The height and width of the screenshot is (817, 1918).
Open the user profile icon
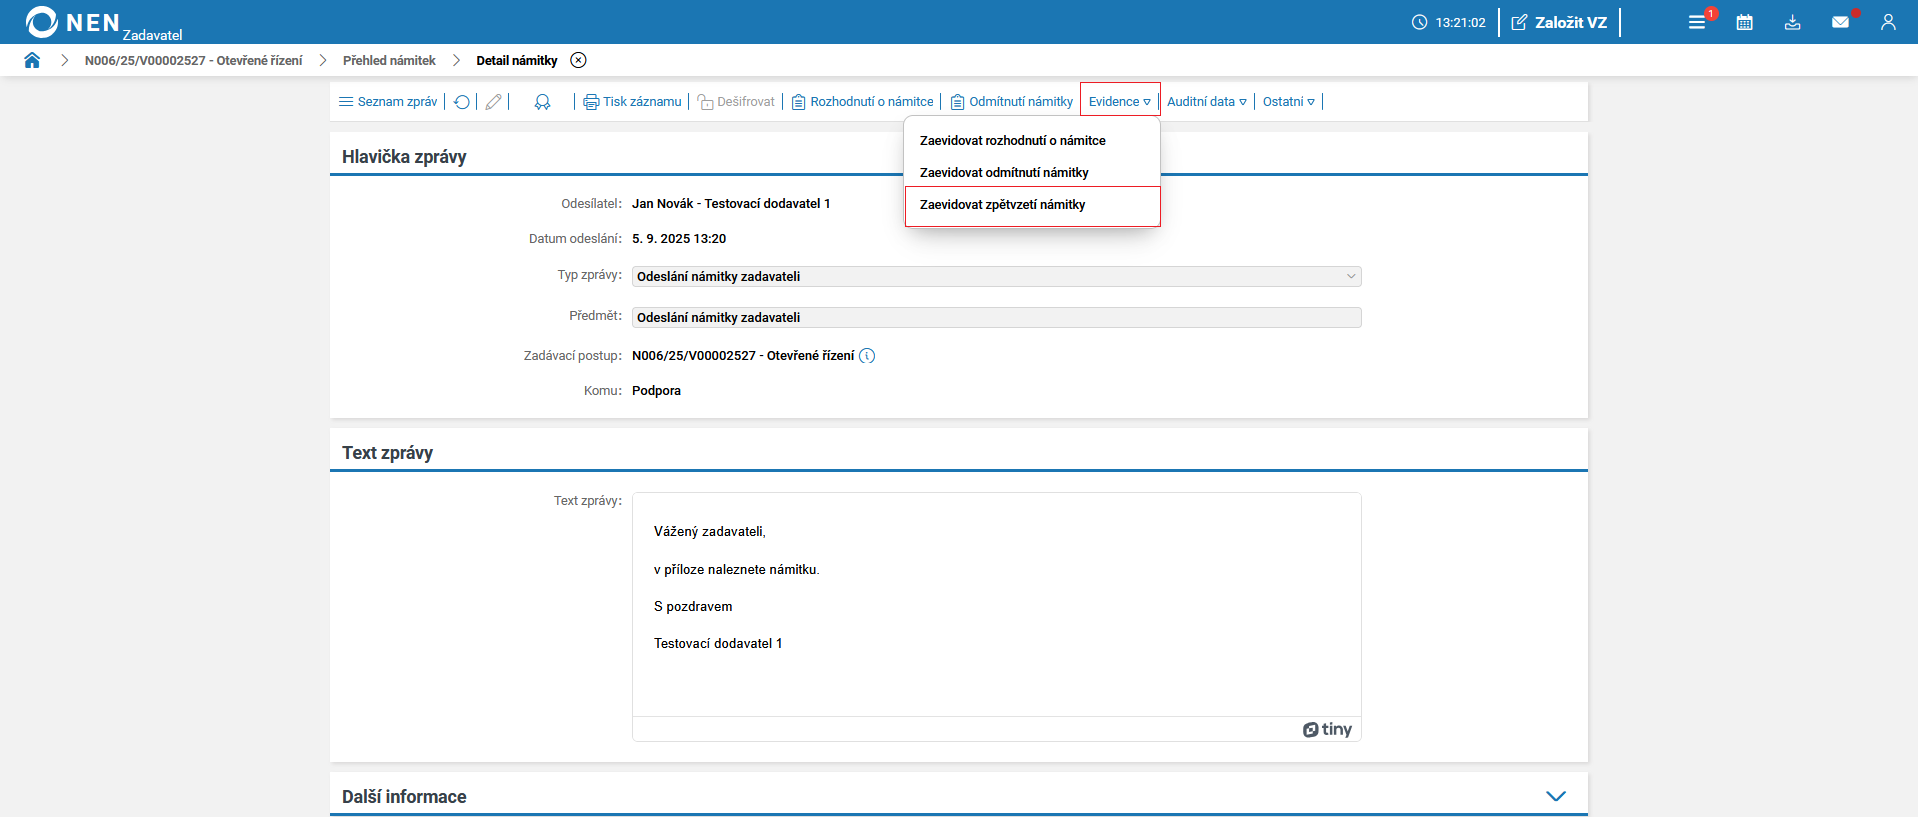click(1888, 22)
